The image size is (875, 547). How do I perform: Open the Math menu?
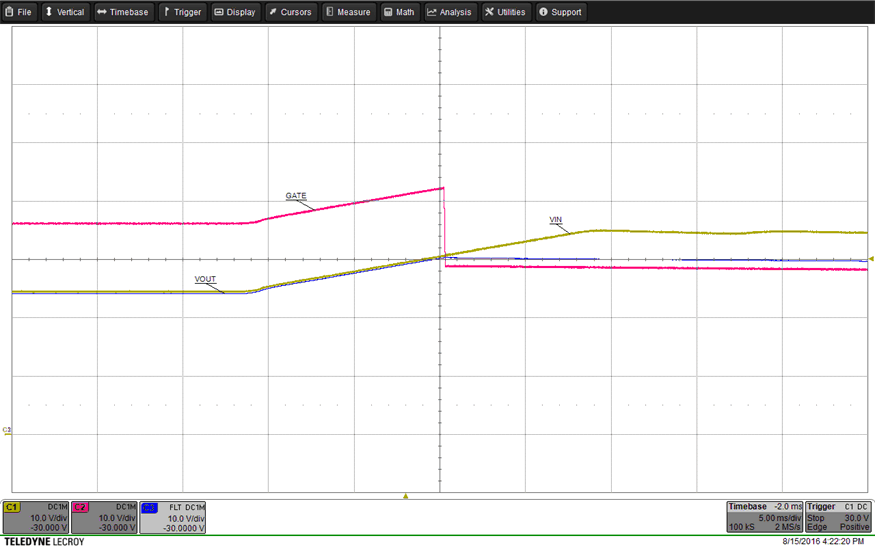400,12
